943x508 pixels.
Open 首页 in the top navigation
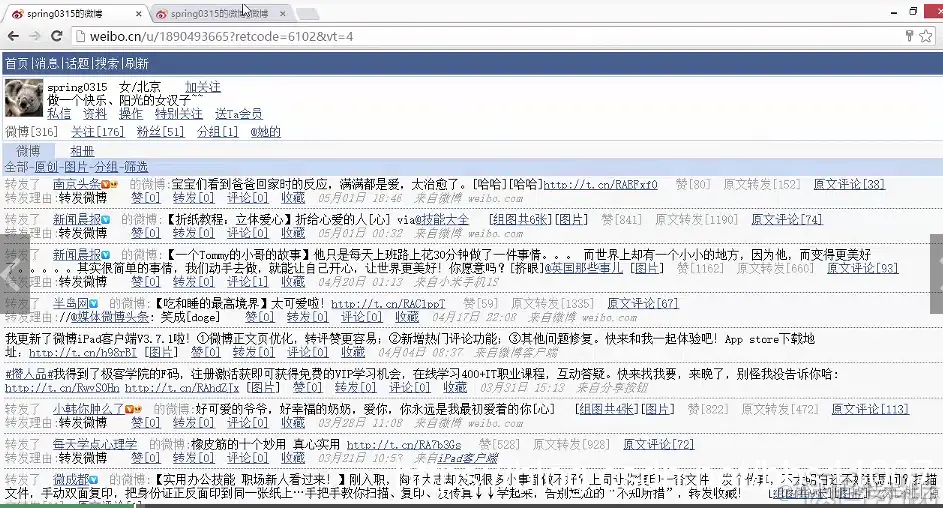(x=17, y=63)
